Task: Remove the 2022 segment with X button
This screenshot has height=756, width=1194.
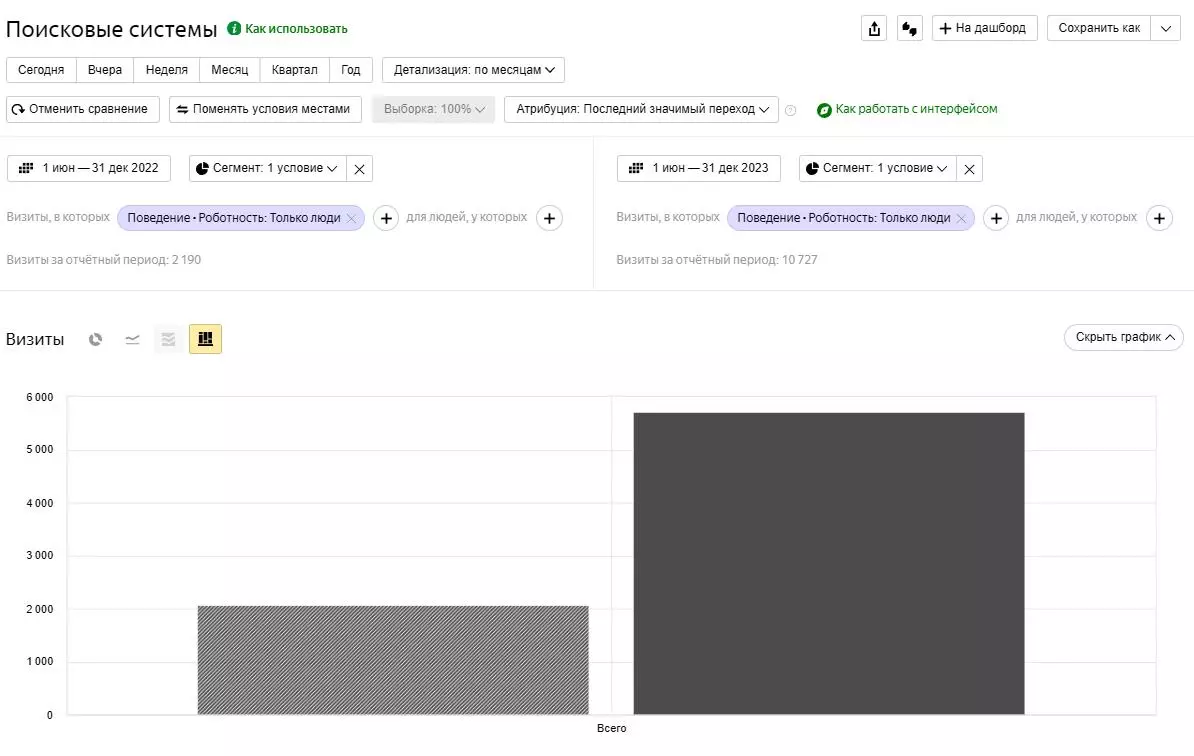Action: [x=360, y=169]
